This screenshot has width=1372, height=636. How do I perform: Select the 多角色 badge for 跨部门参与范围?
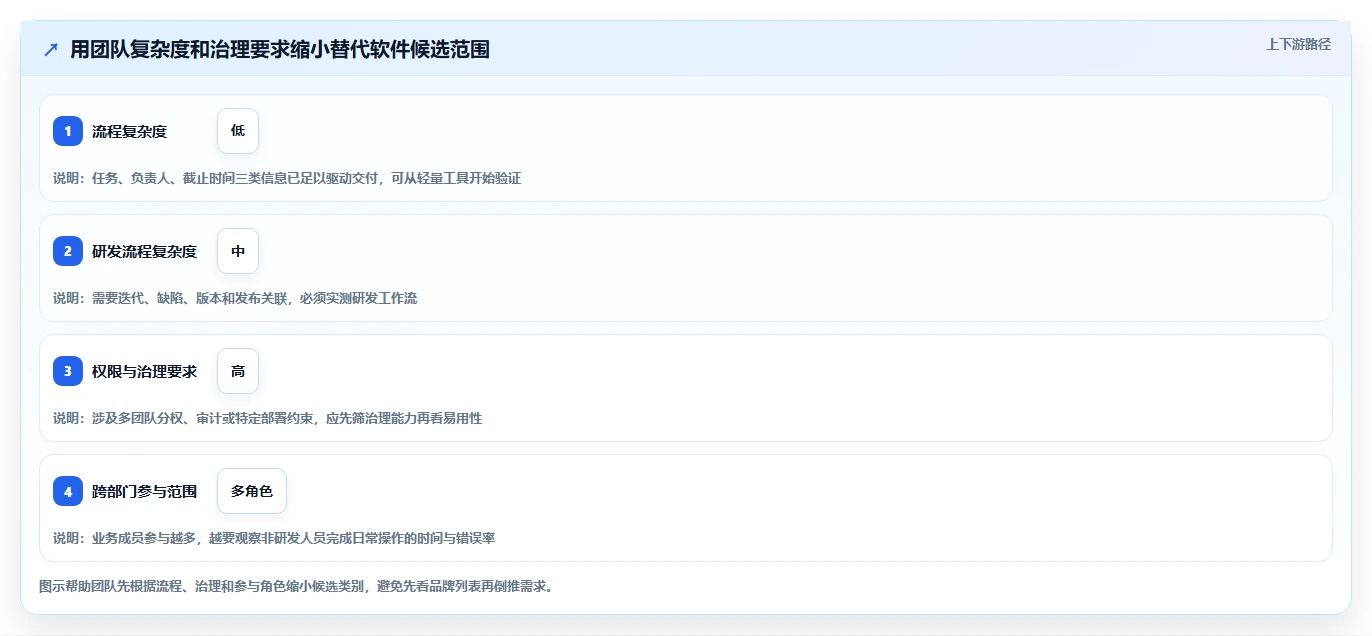pyautogui.click(x=252, y=491)
